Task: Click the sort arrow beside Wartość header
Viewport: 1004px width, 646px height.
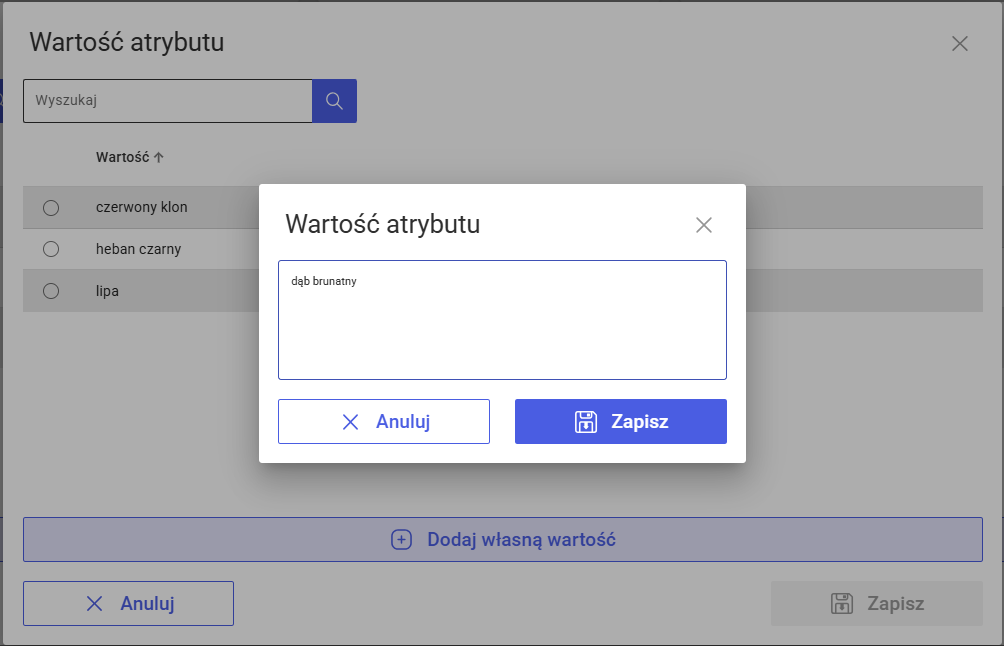Action: click(x=159, y=157)
